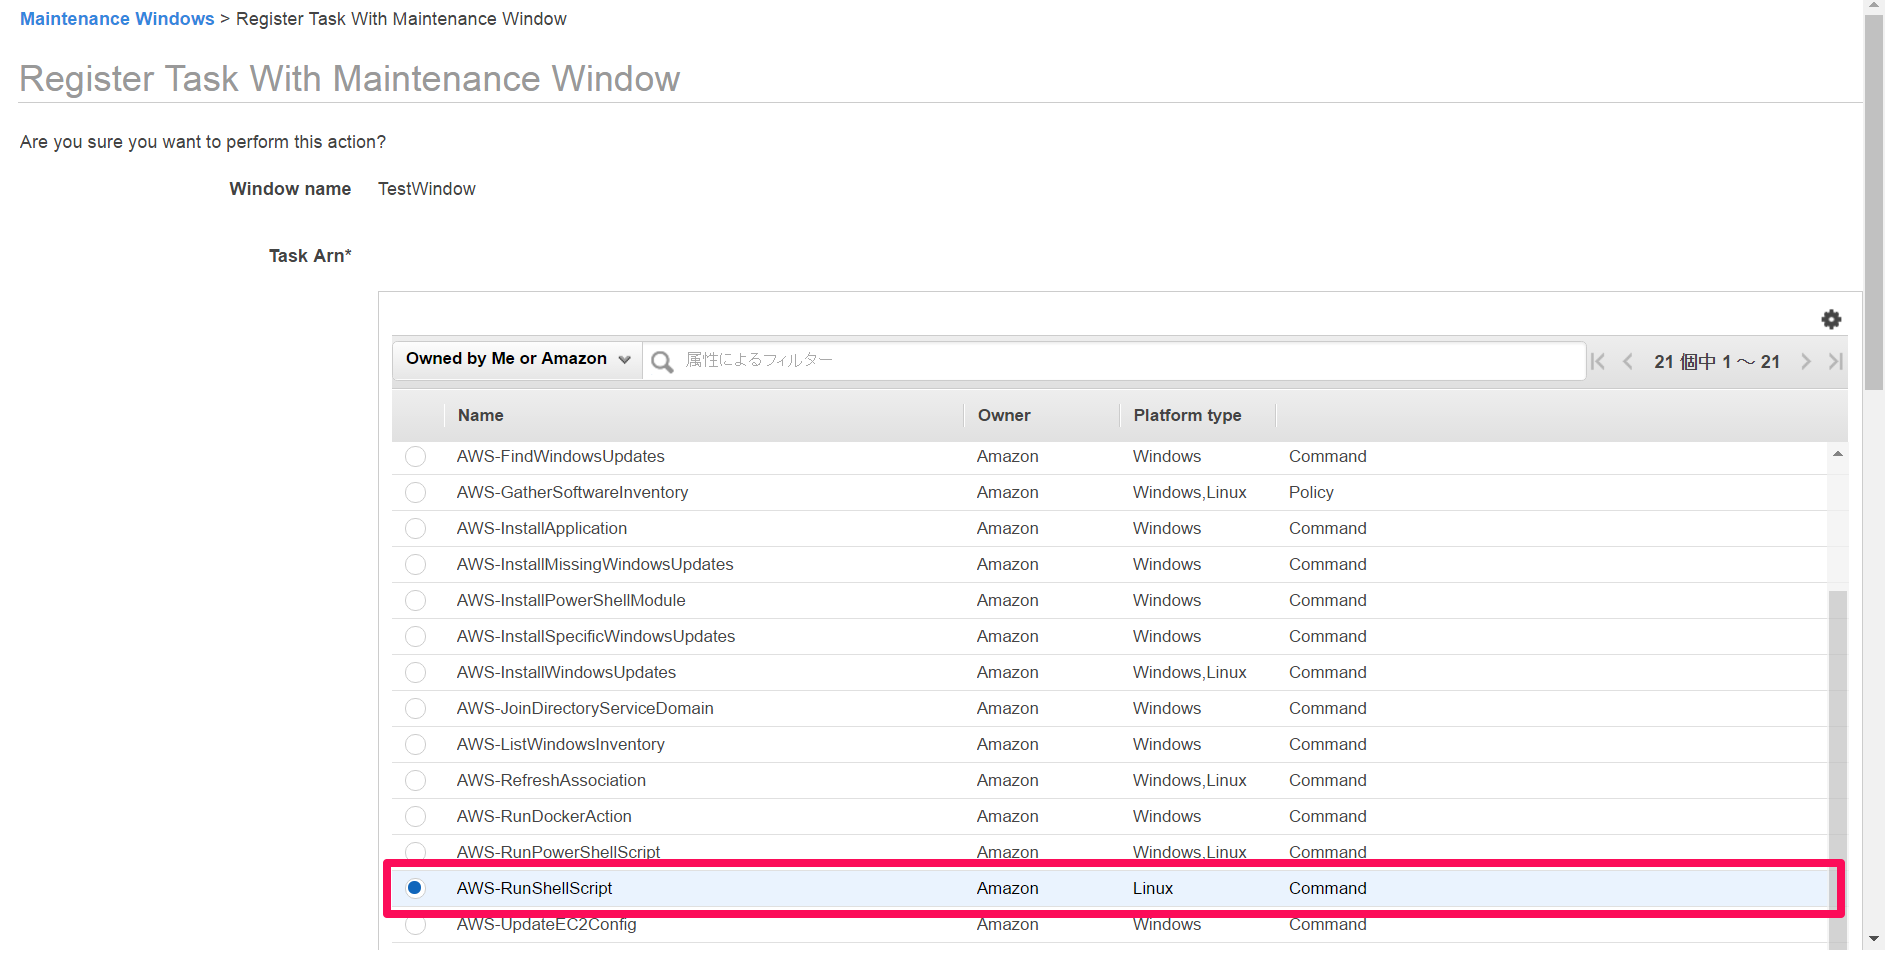
Task: Jump to the first page of results
Action: click(x=1597, y=361)
